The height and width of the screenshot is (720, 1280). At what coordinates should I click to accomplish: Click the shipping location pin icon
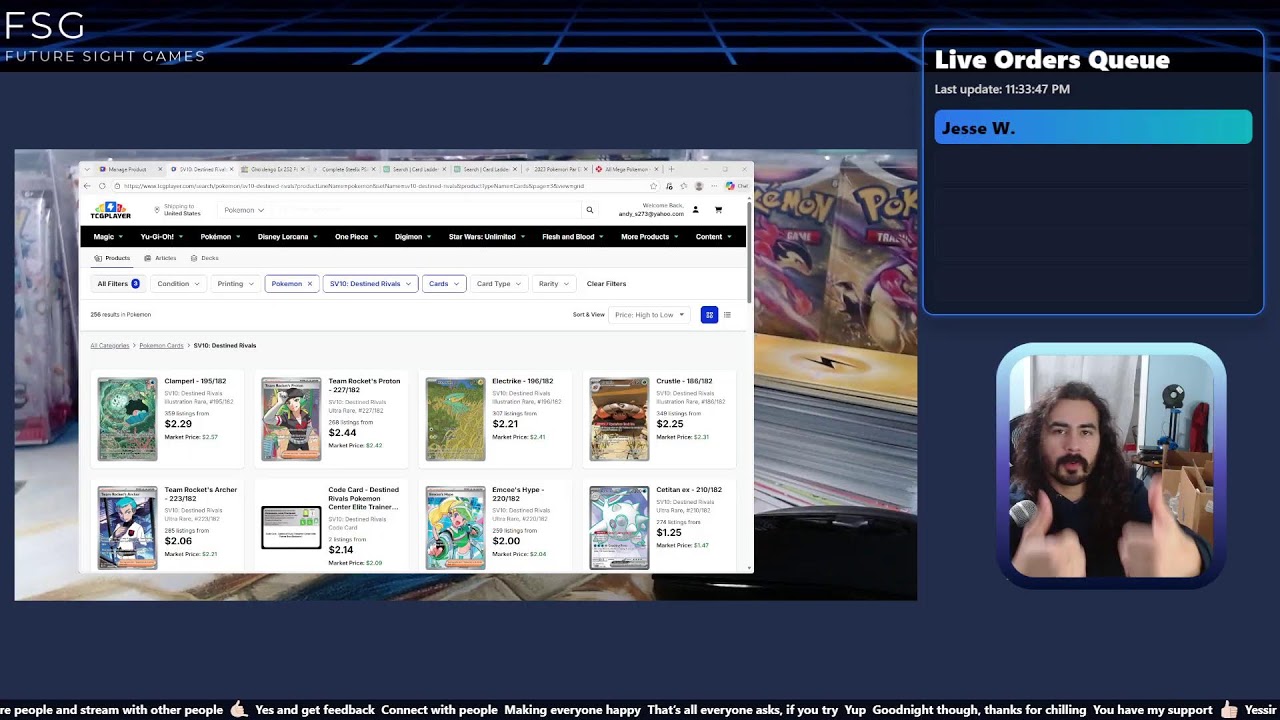pyautogui.click(x=157, y=210)
